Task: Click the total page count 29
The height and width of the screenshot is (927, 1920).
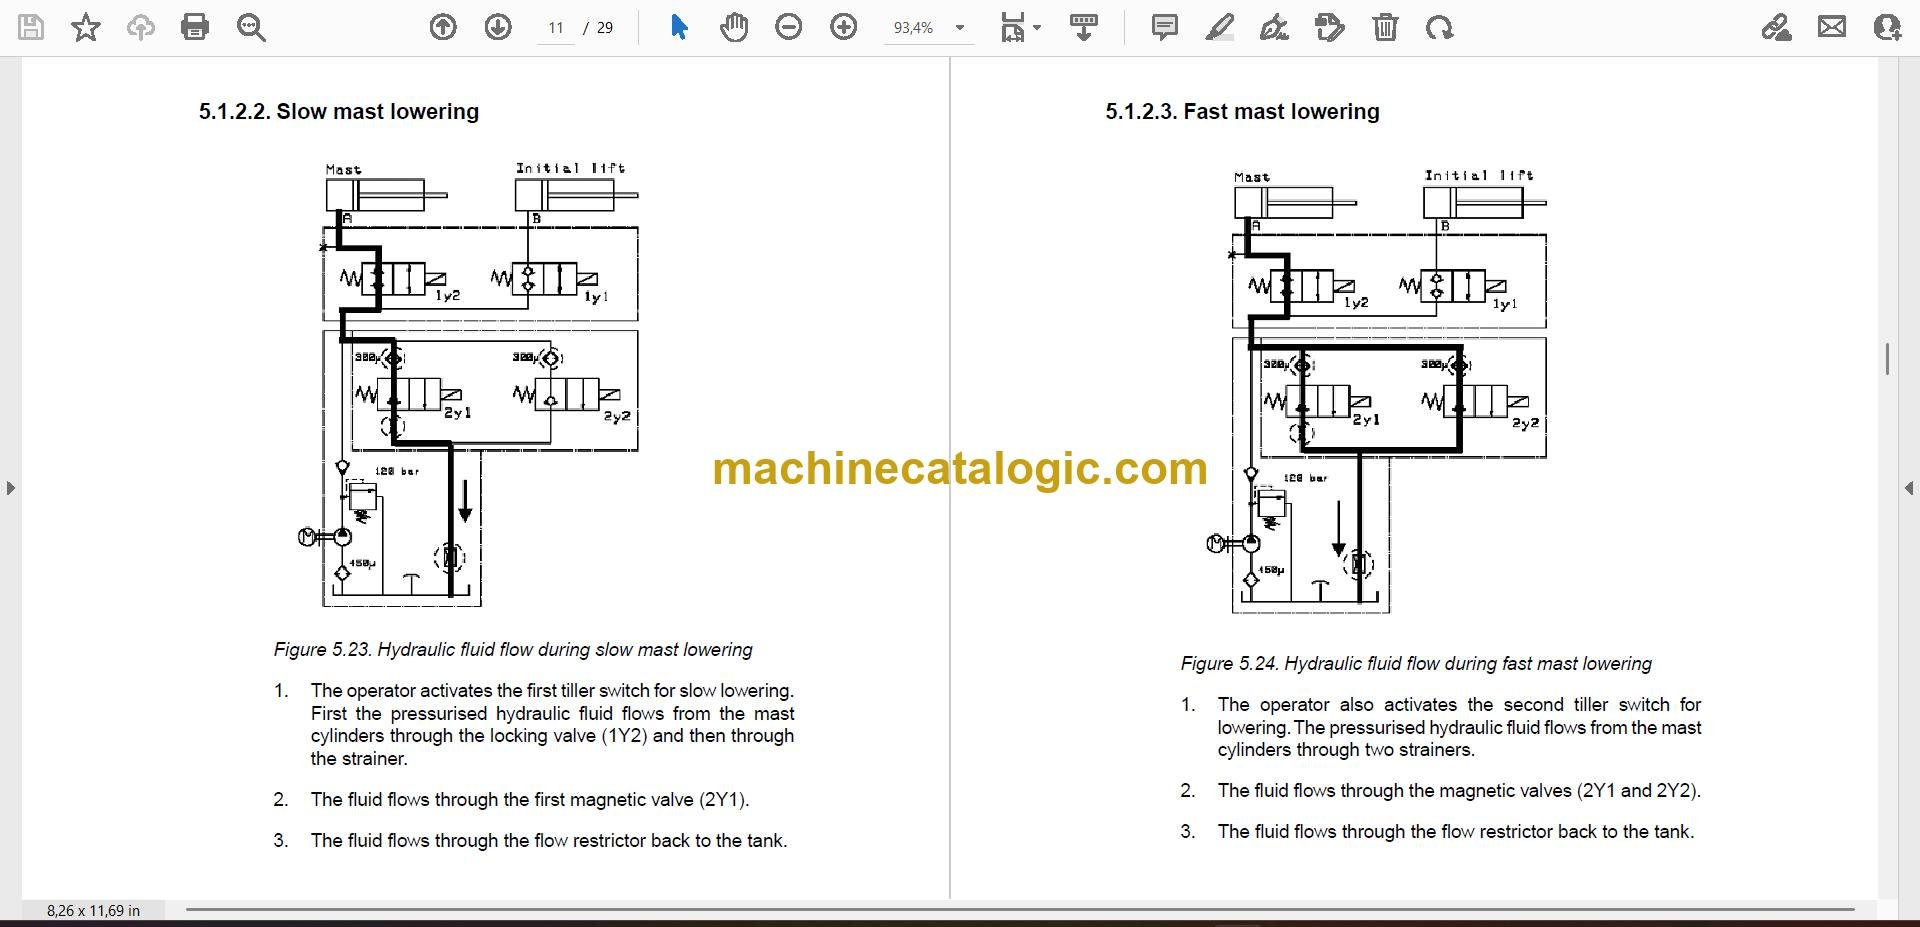Action: coord(605,28)
